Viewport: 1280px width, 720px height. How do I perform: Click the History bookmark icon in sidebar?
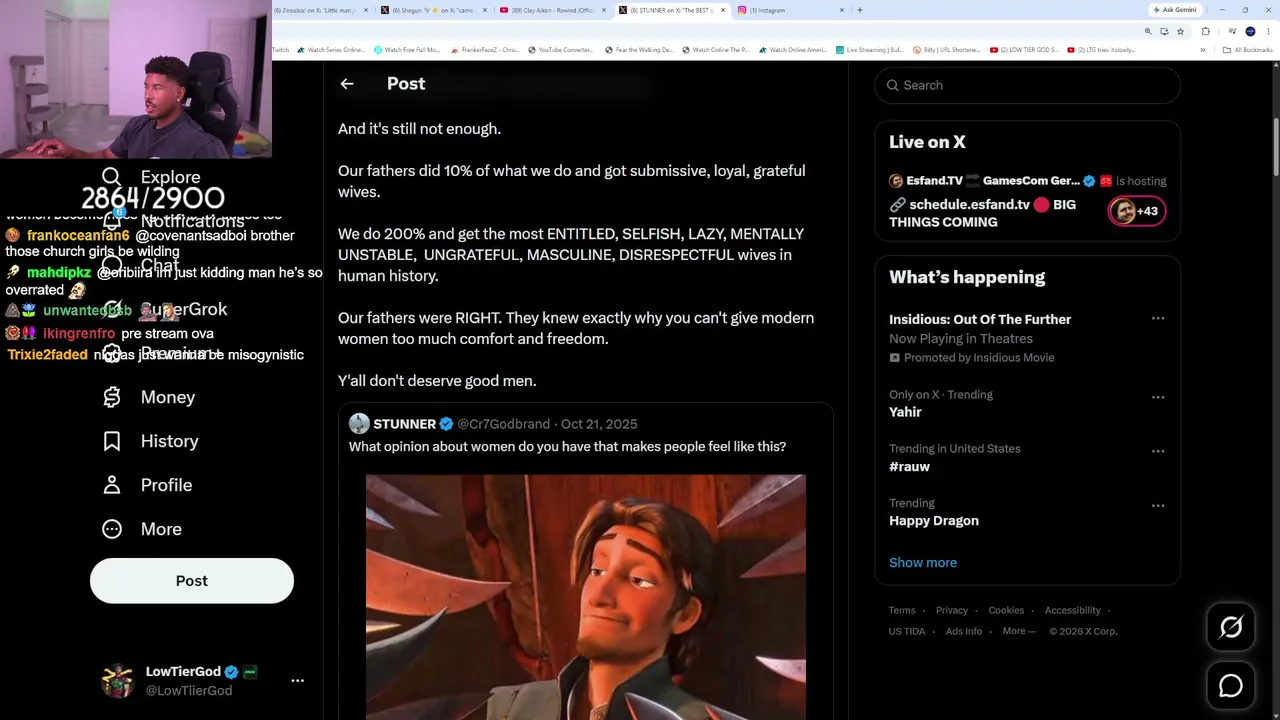pyautogui.click(x=112, y=441)
